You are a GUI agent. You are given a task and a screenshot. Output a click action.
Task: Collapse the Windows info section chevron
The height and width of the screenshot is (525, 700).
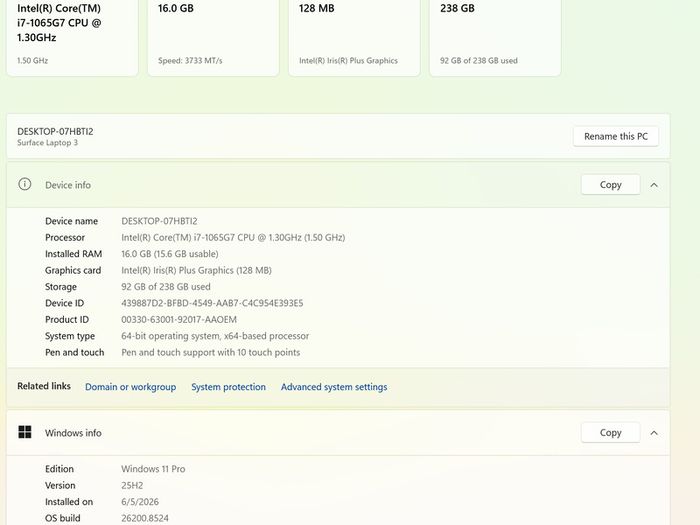tap(654, 433)
